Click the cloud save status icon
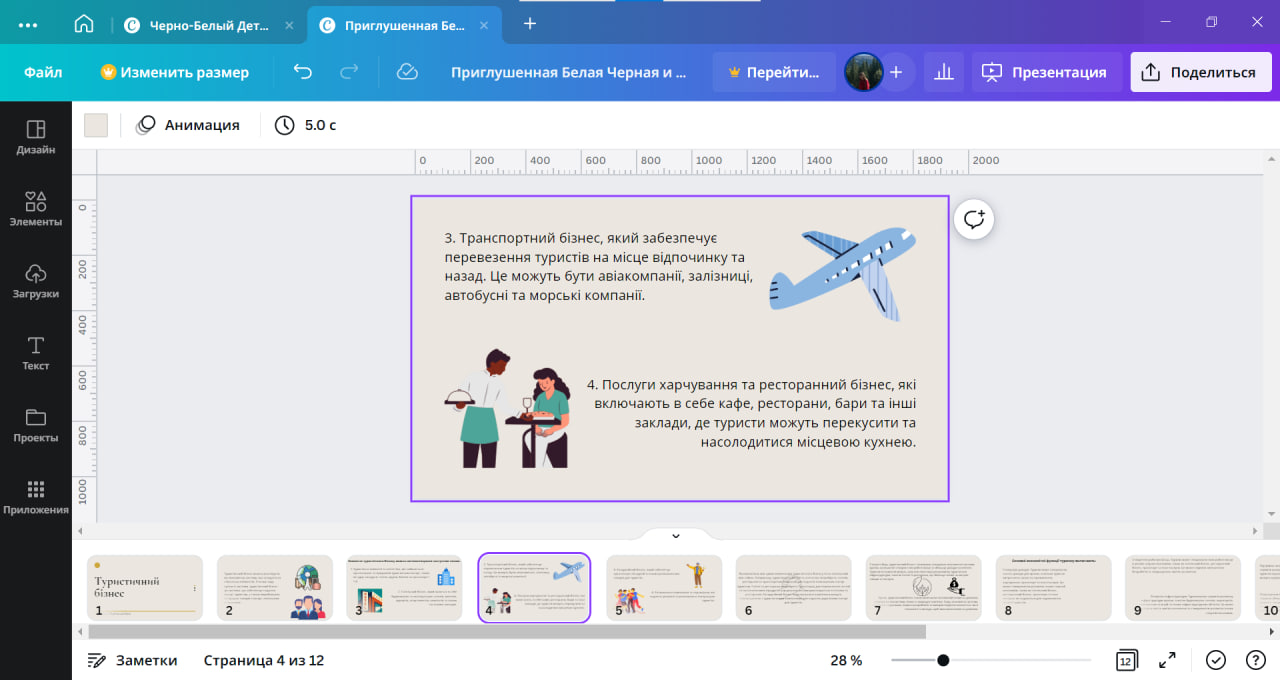The image size is (1280, 680). (407, 72)
